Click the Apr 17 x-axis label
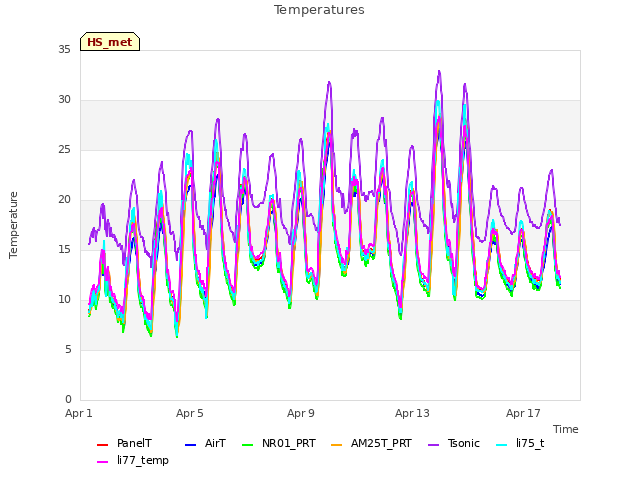This screenshot has width=640, height=480. [x=523, y=413]
